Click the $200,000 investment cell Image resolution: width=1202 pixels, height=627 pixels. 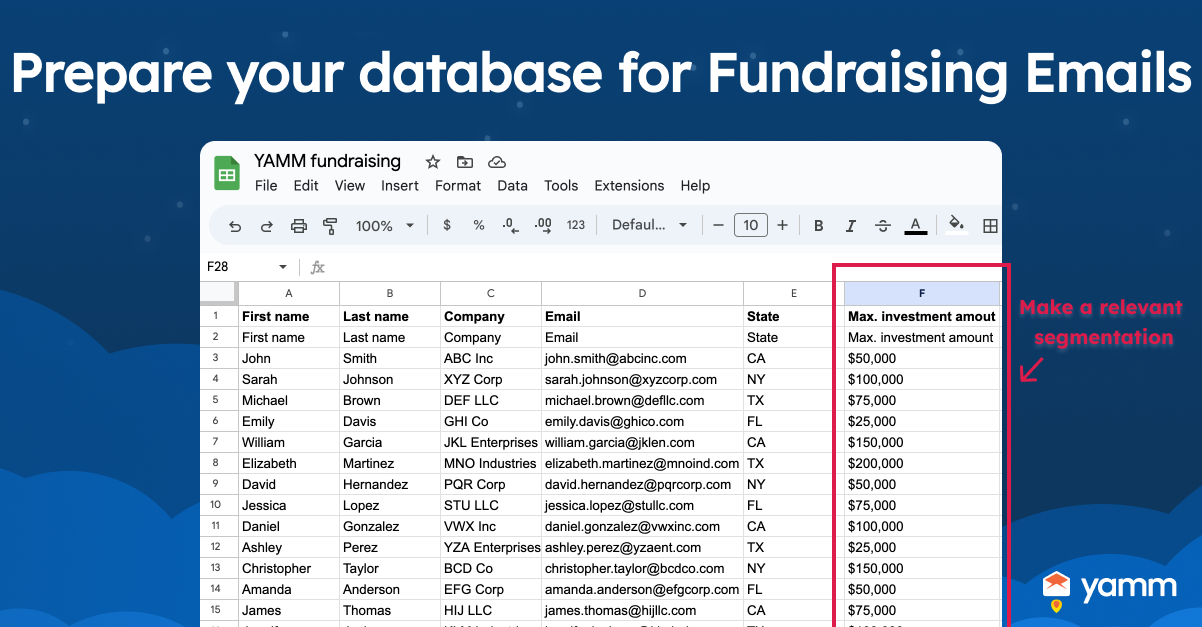[x=922, y=463]
